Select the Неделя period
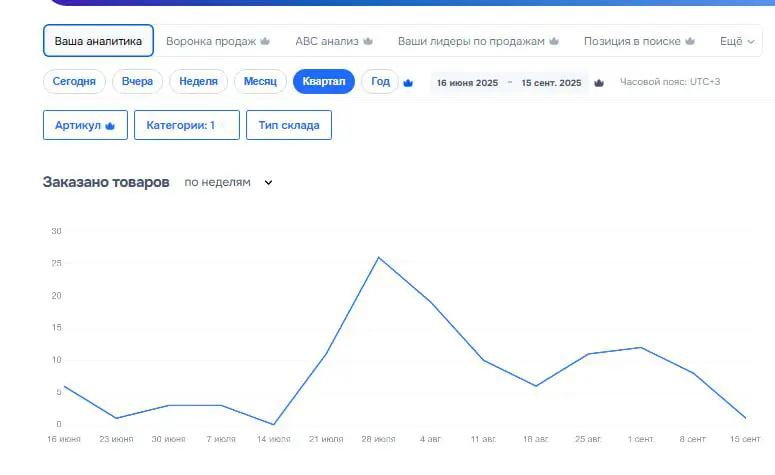775x475 pixels. tap(198, 82)
